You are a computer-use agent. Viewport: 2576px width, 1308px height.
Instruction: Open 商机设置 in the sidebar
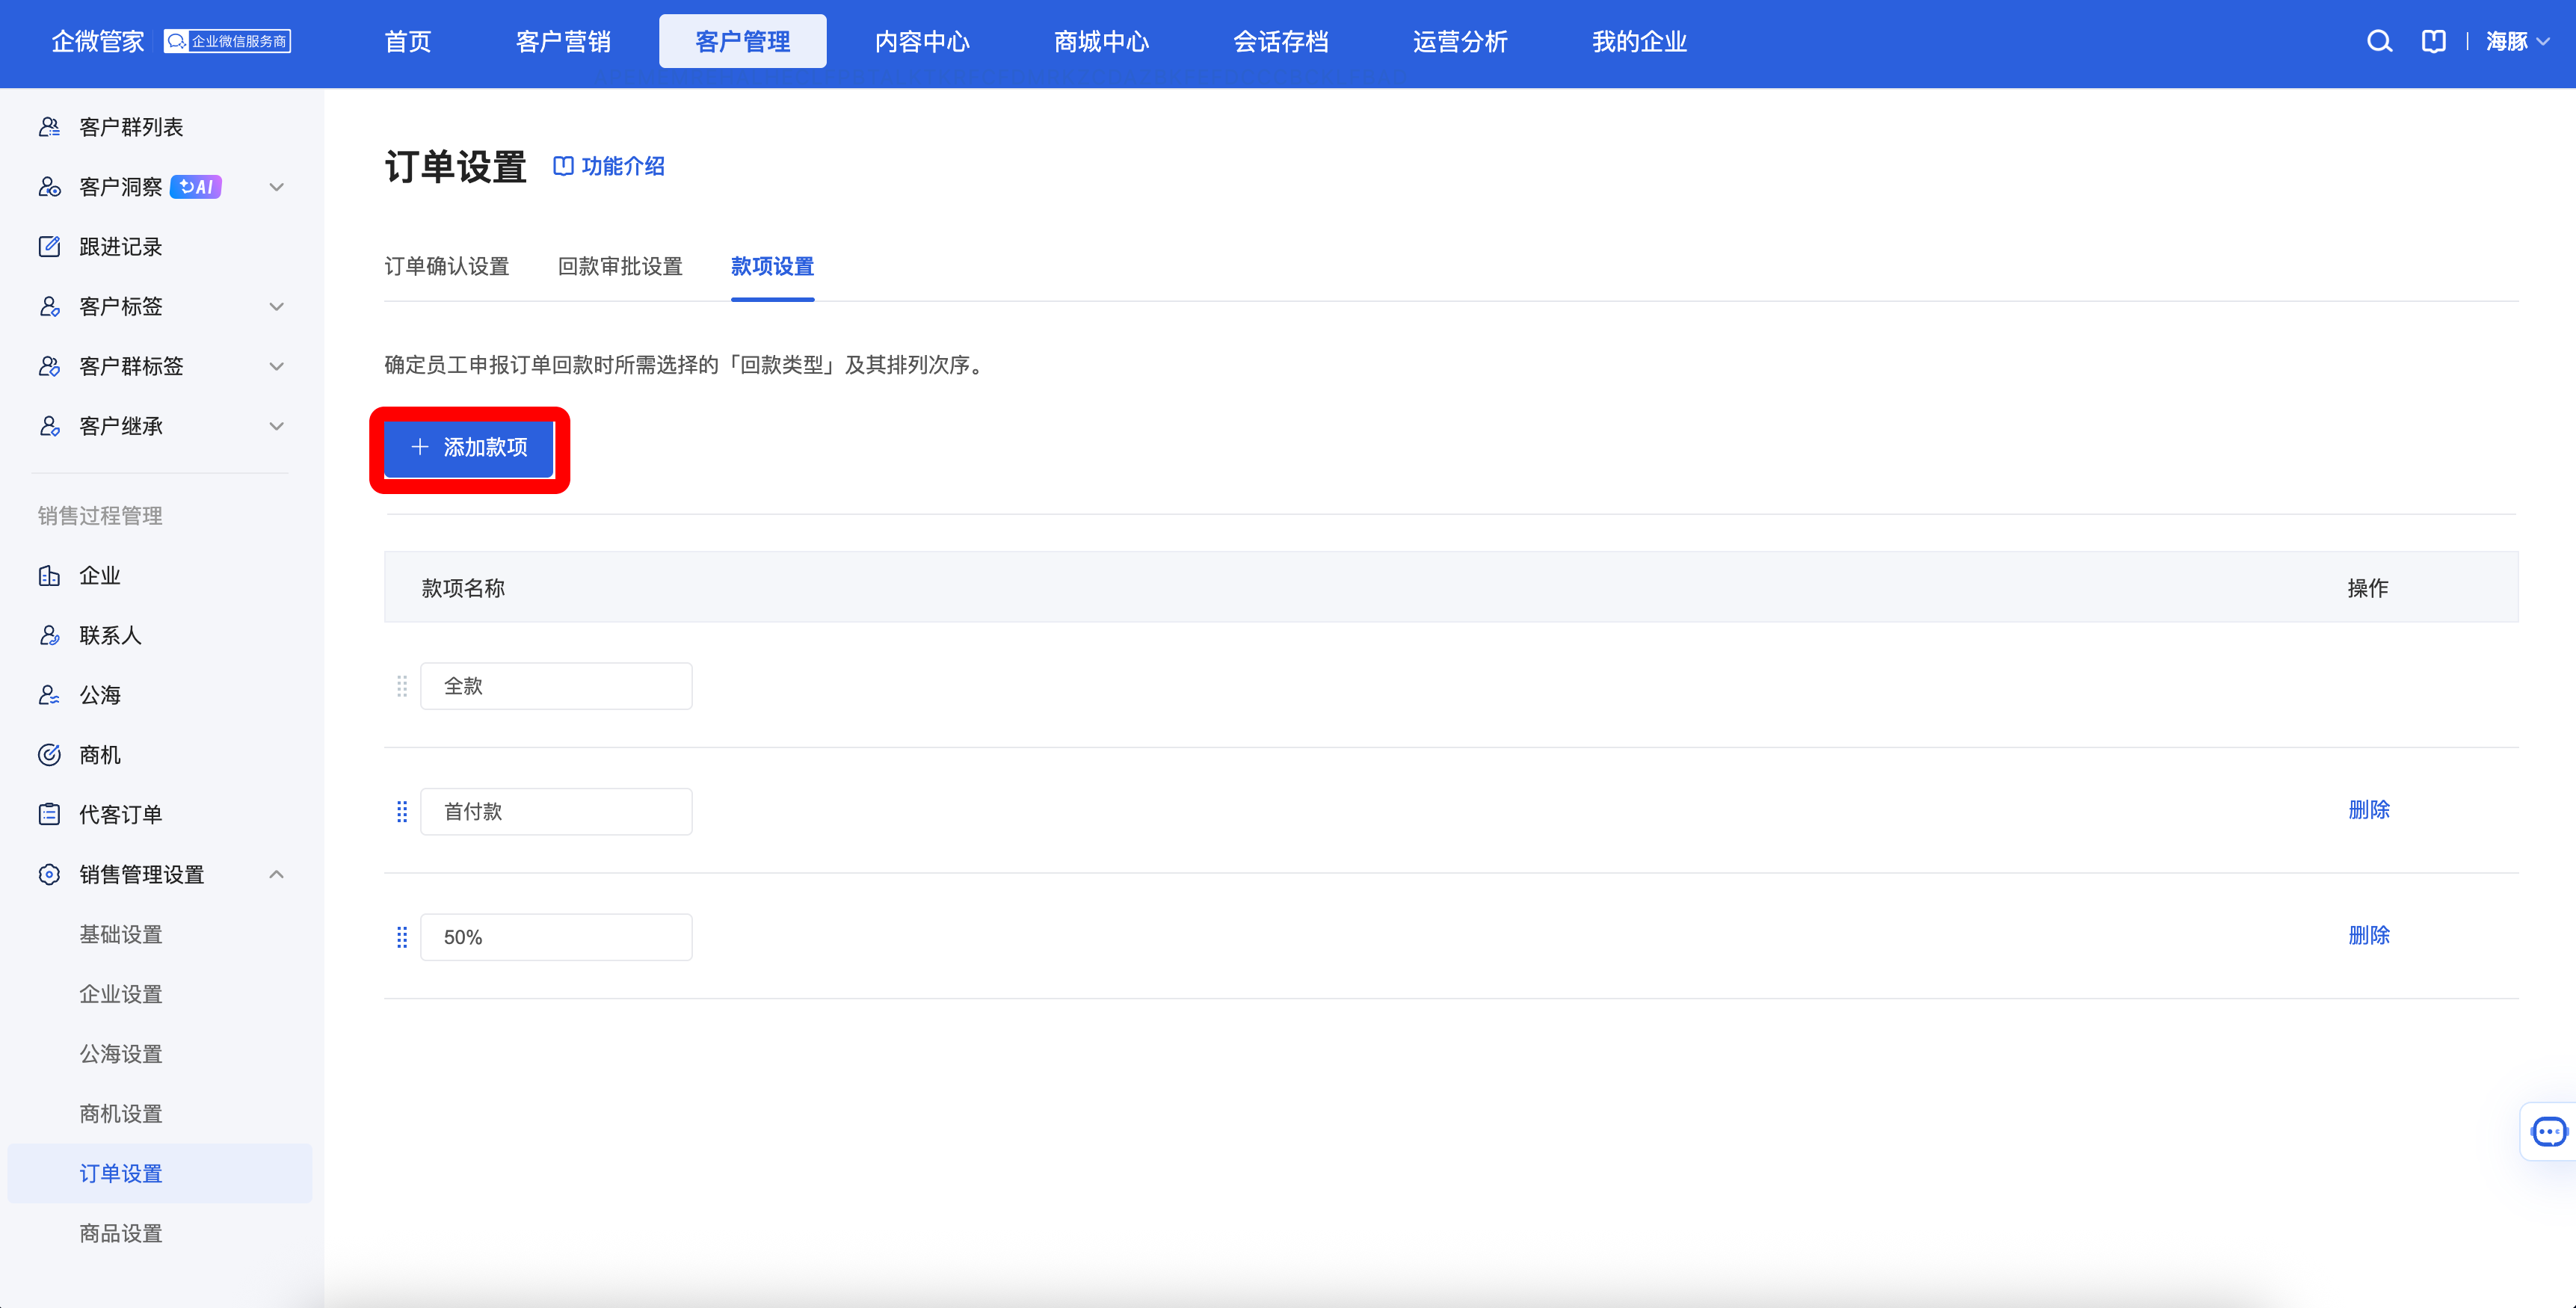[121, 1113]
